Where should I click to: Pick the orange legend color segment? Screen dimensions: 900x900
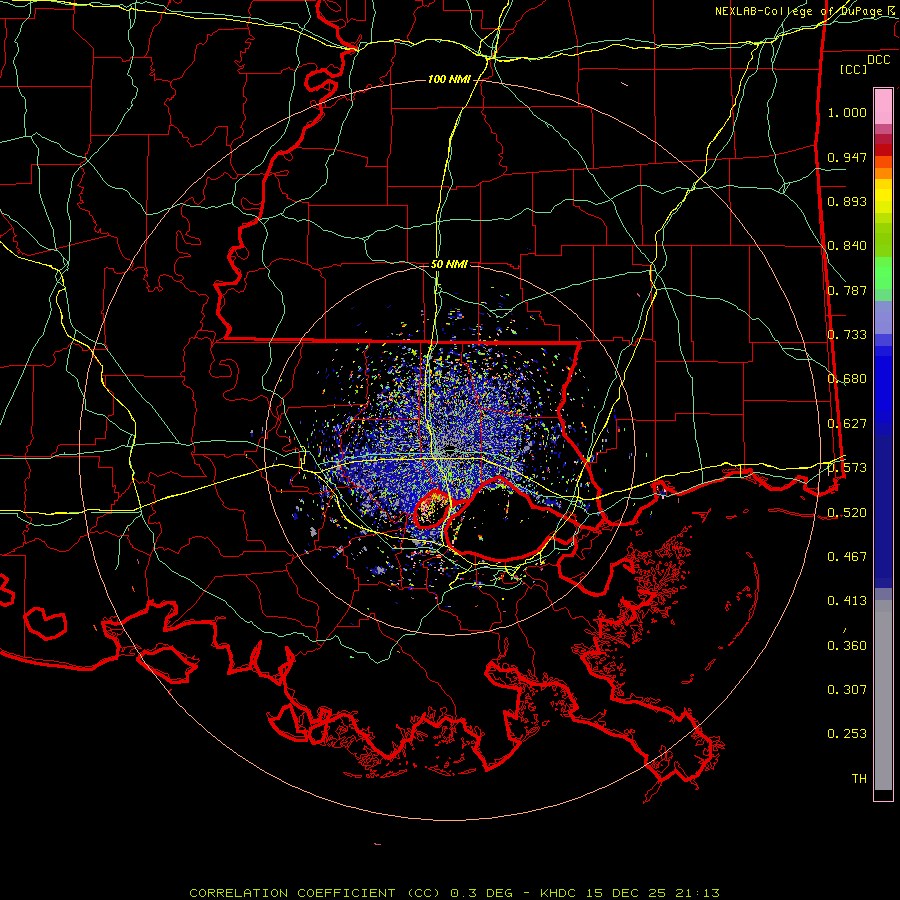(x=883, y=173)
